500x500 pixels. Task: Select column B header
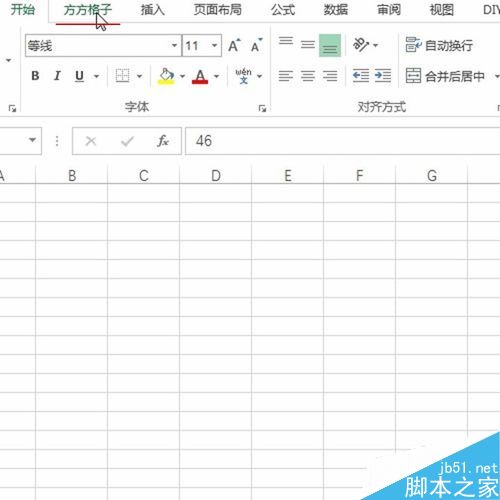(x=72, y=175)
